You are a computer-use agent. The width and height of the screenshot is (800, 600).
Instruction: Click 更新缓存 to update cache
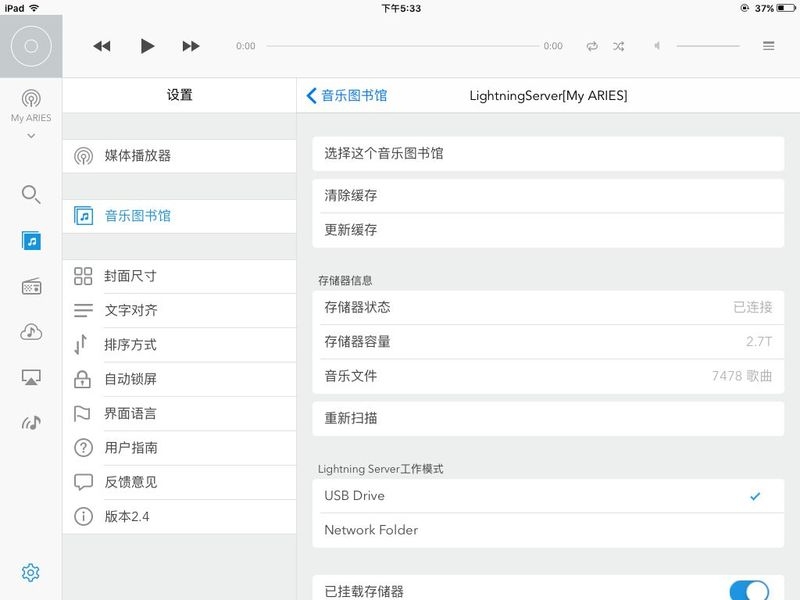[548, 230]
